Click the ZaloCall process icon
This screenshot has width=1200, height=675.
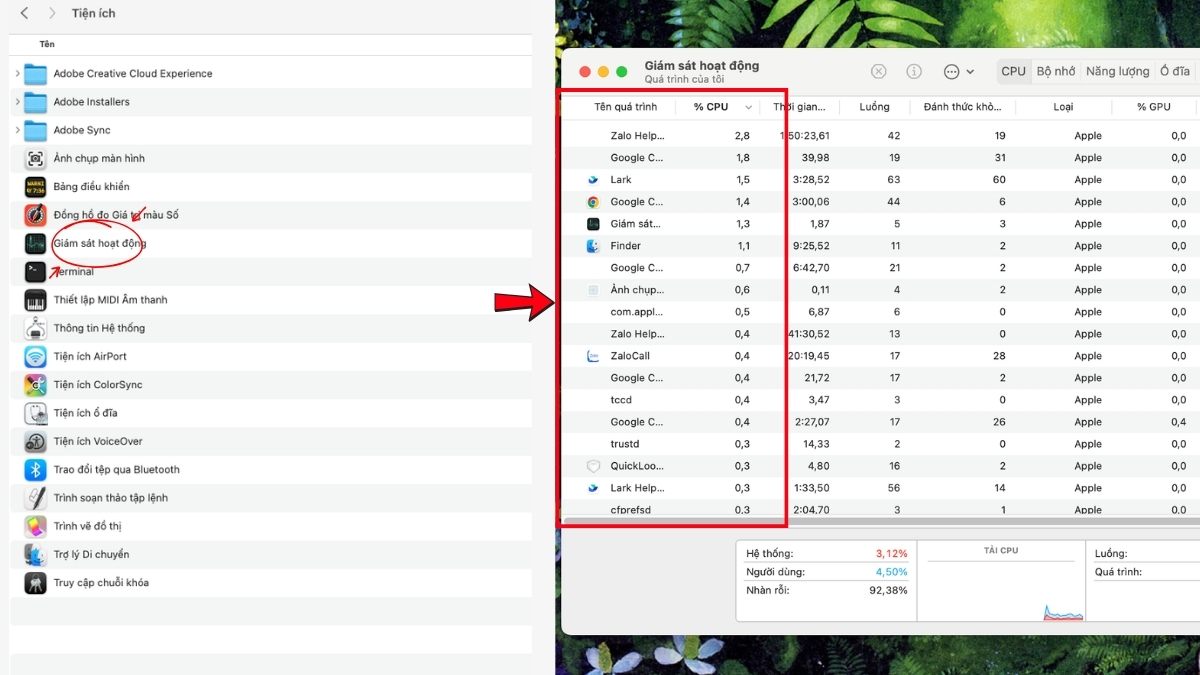click(593, 356)
